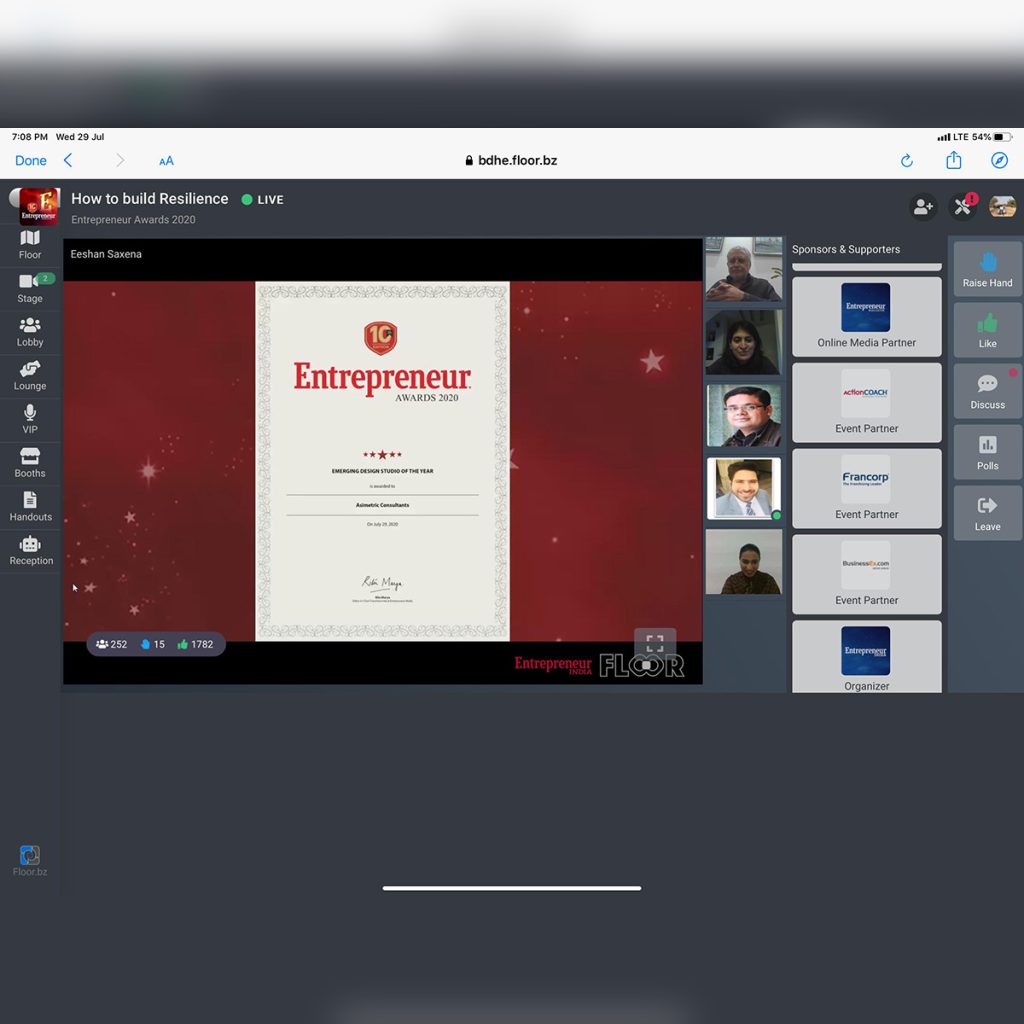1024x1024 pixels.
Task: Reload the page with refresh icon
Action: (x=906, y=161)
